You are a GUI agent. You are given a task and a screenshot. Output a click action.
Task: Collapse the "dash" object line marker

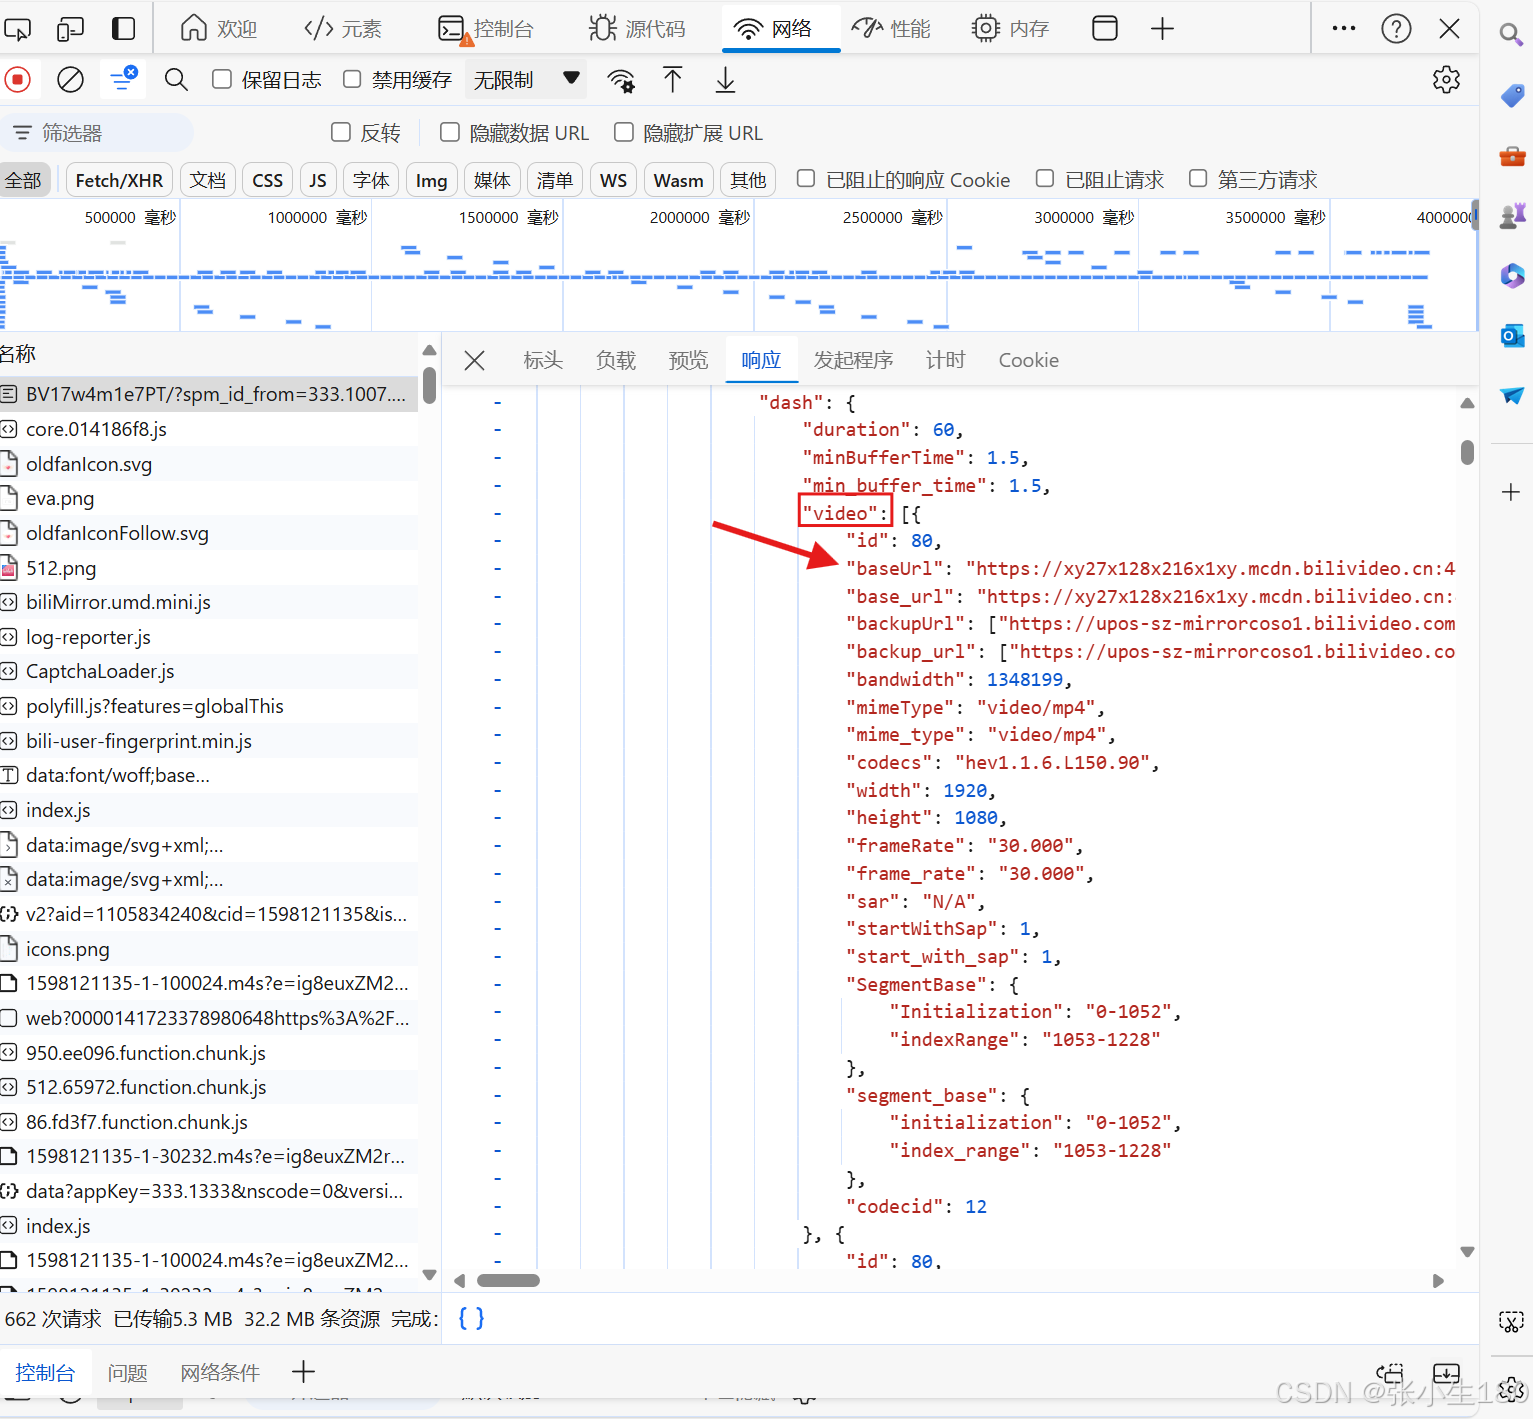coord(497,402)
